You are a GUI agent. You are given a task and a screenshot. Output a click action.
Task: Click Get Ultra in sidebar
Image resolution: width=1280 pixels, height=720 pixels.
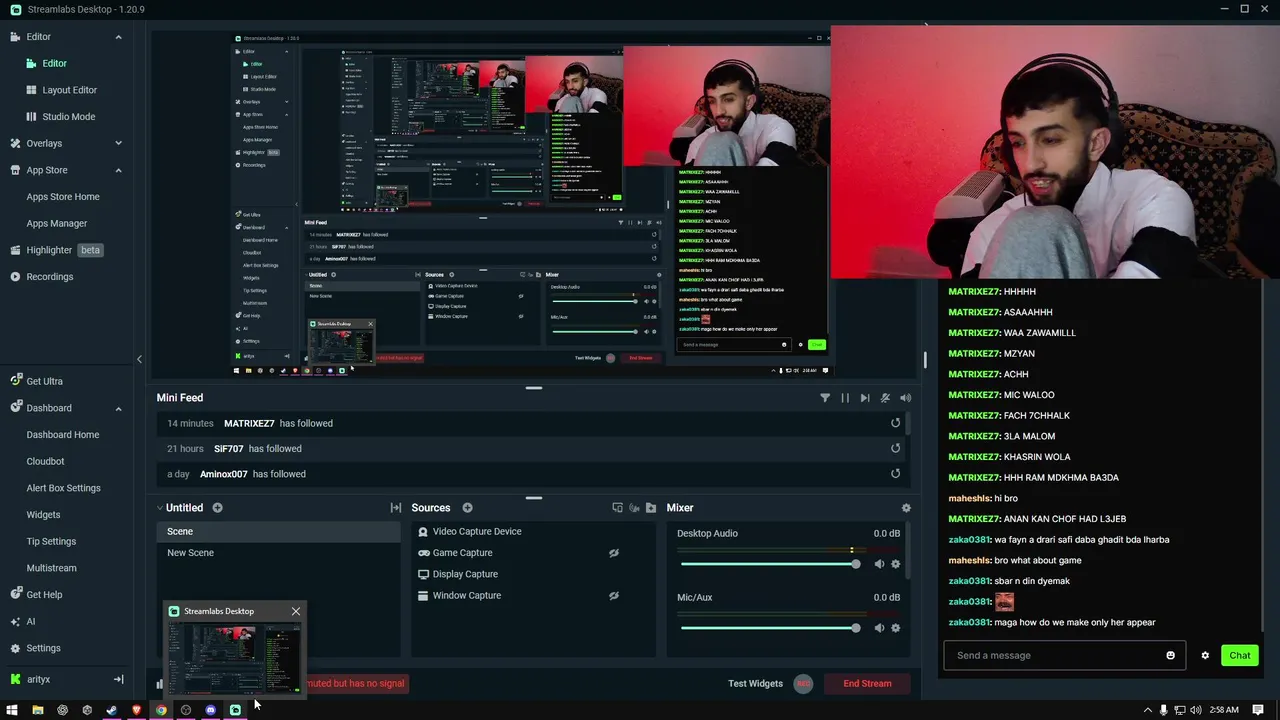[44, 381]
